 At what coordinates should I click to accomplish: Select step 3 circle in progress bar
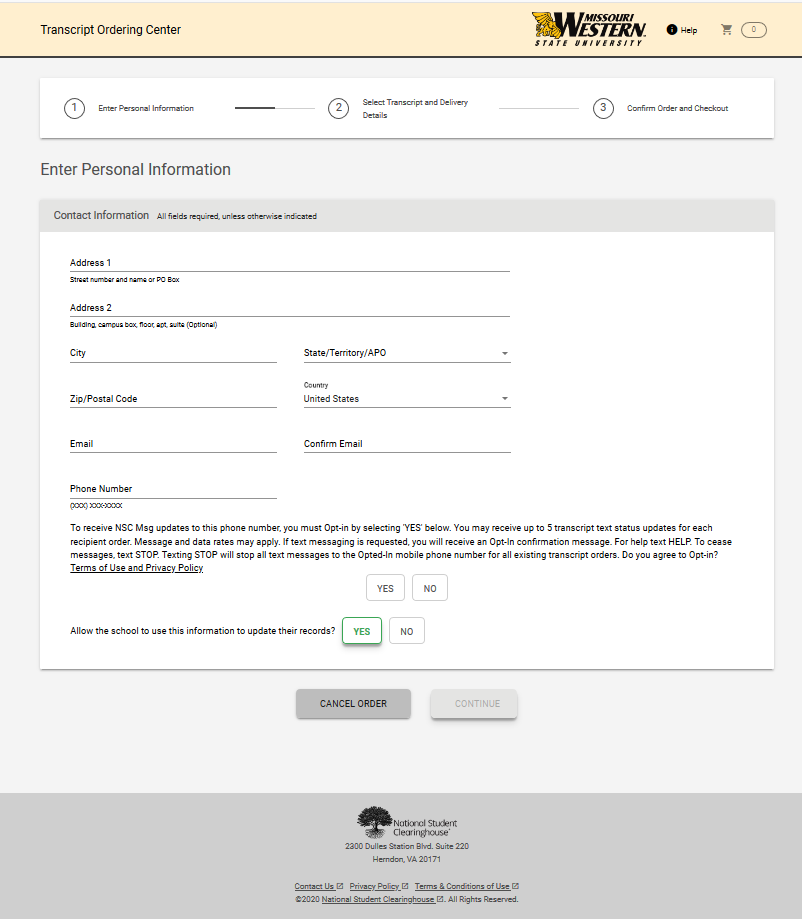point(603,108)
